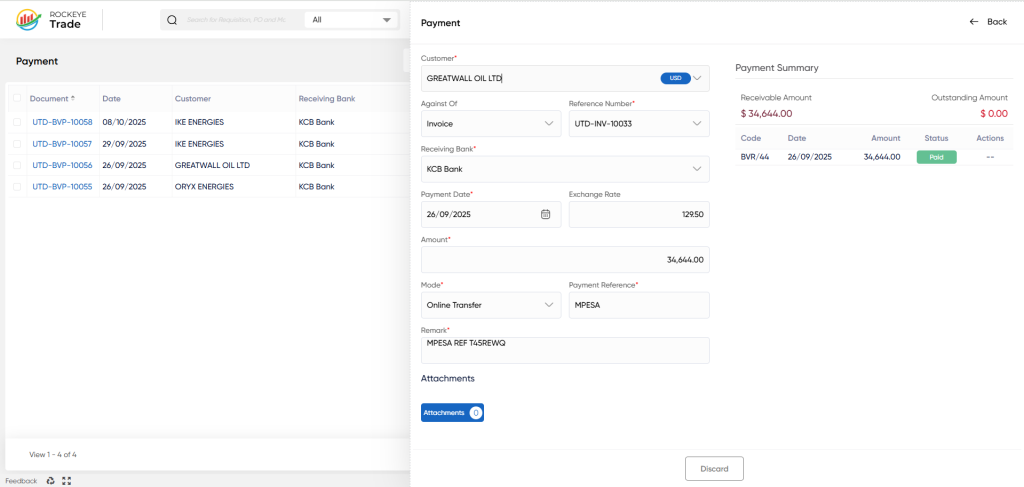Click the Feedback link
Viewport: 1024px width, 487px height.
pyautogui.click(x=22, y=481)
